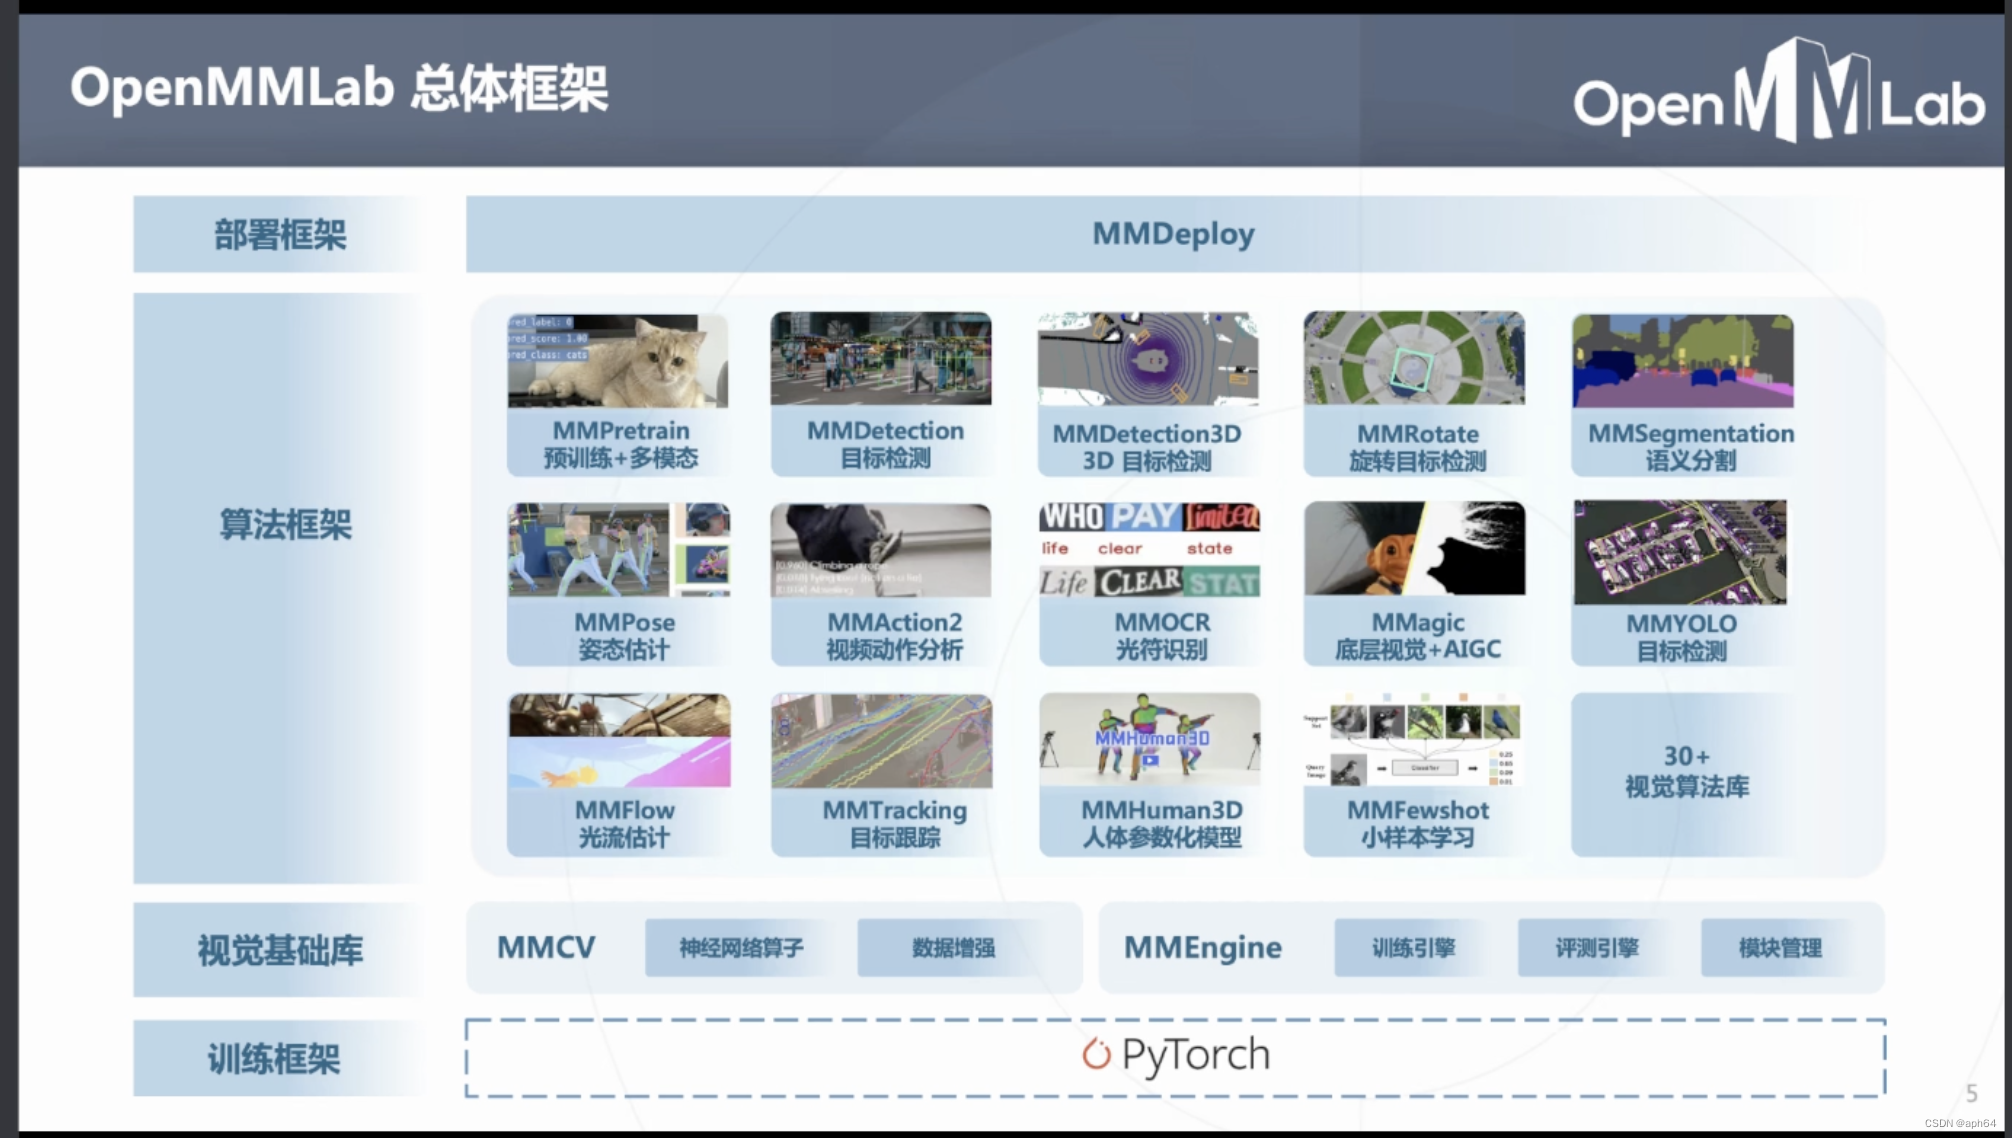Click the "MMPose 姿态估计" caption
2012x1138 pixels.
pos(624,635)
